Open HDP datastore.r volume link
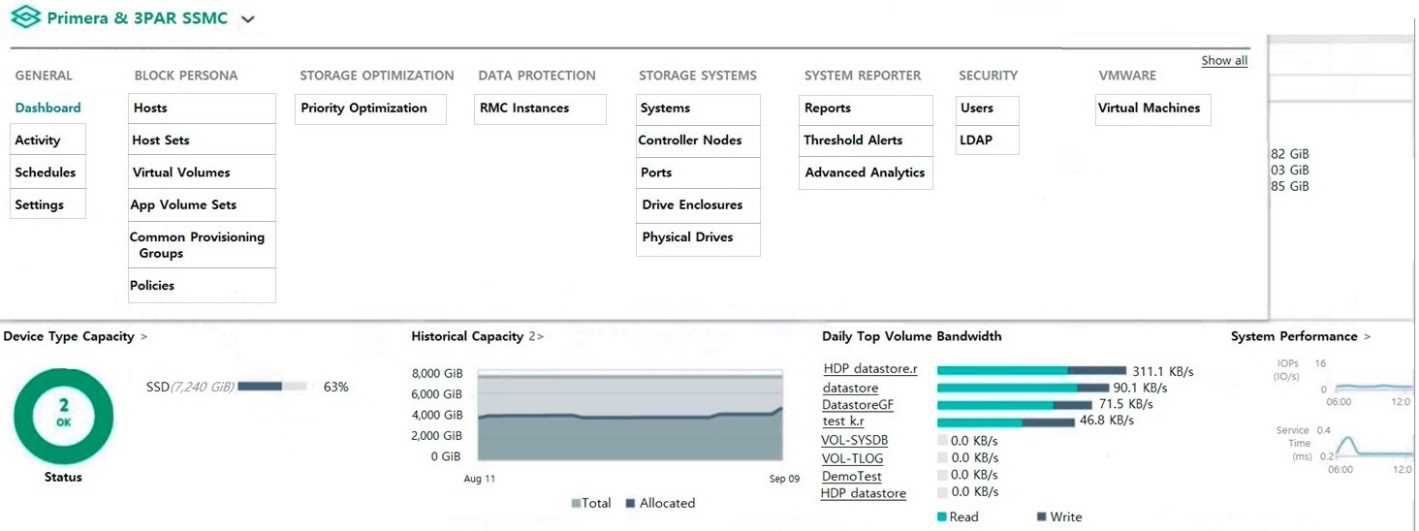 (870, 369)
